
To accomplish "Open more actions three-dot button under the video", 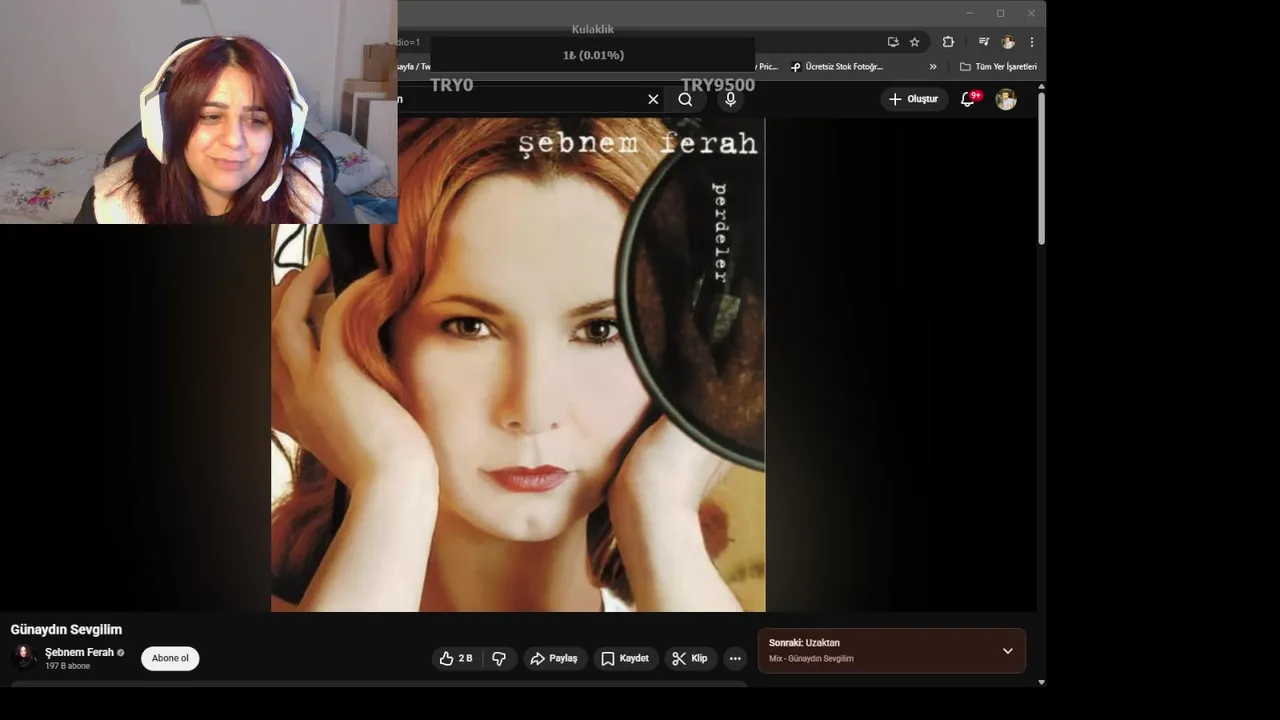I will tap(735, 658).
